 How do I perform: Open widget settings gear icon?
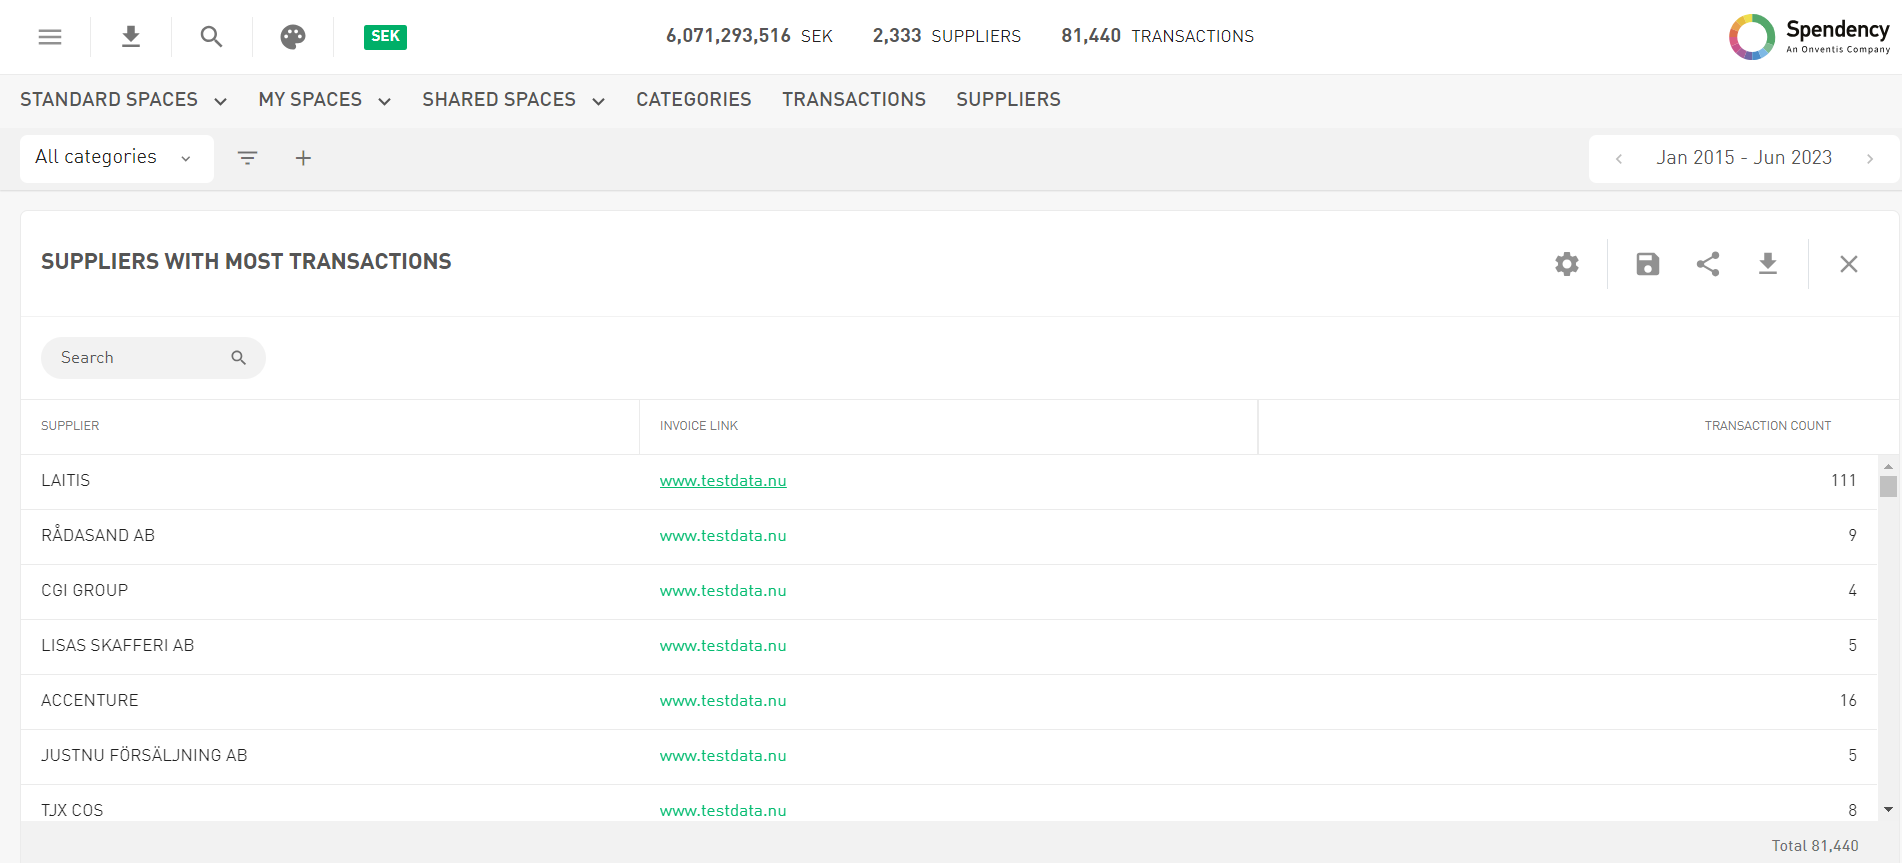(x=1566, y=264)
